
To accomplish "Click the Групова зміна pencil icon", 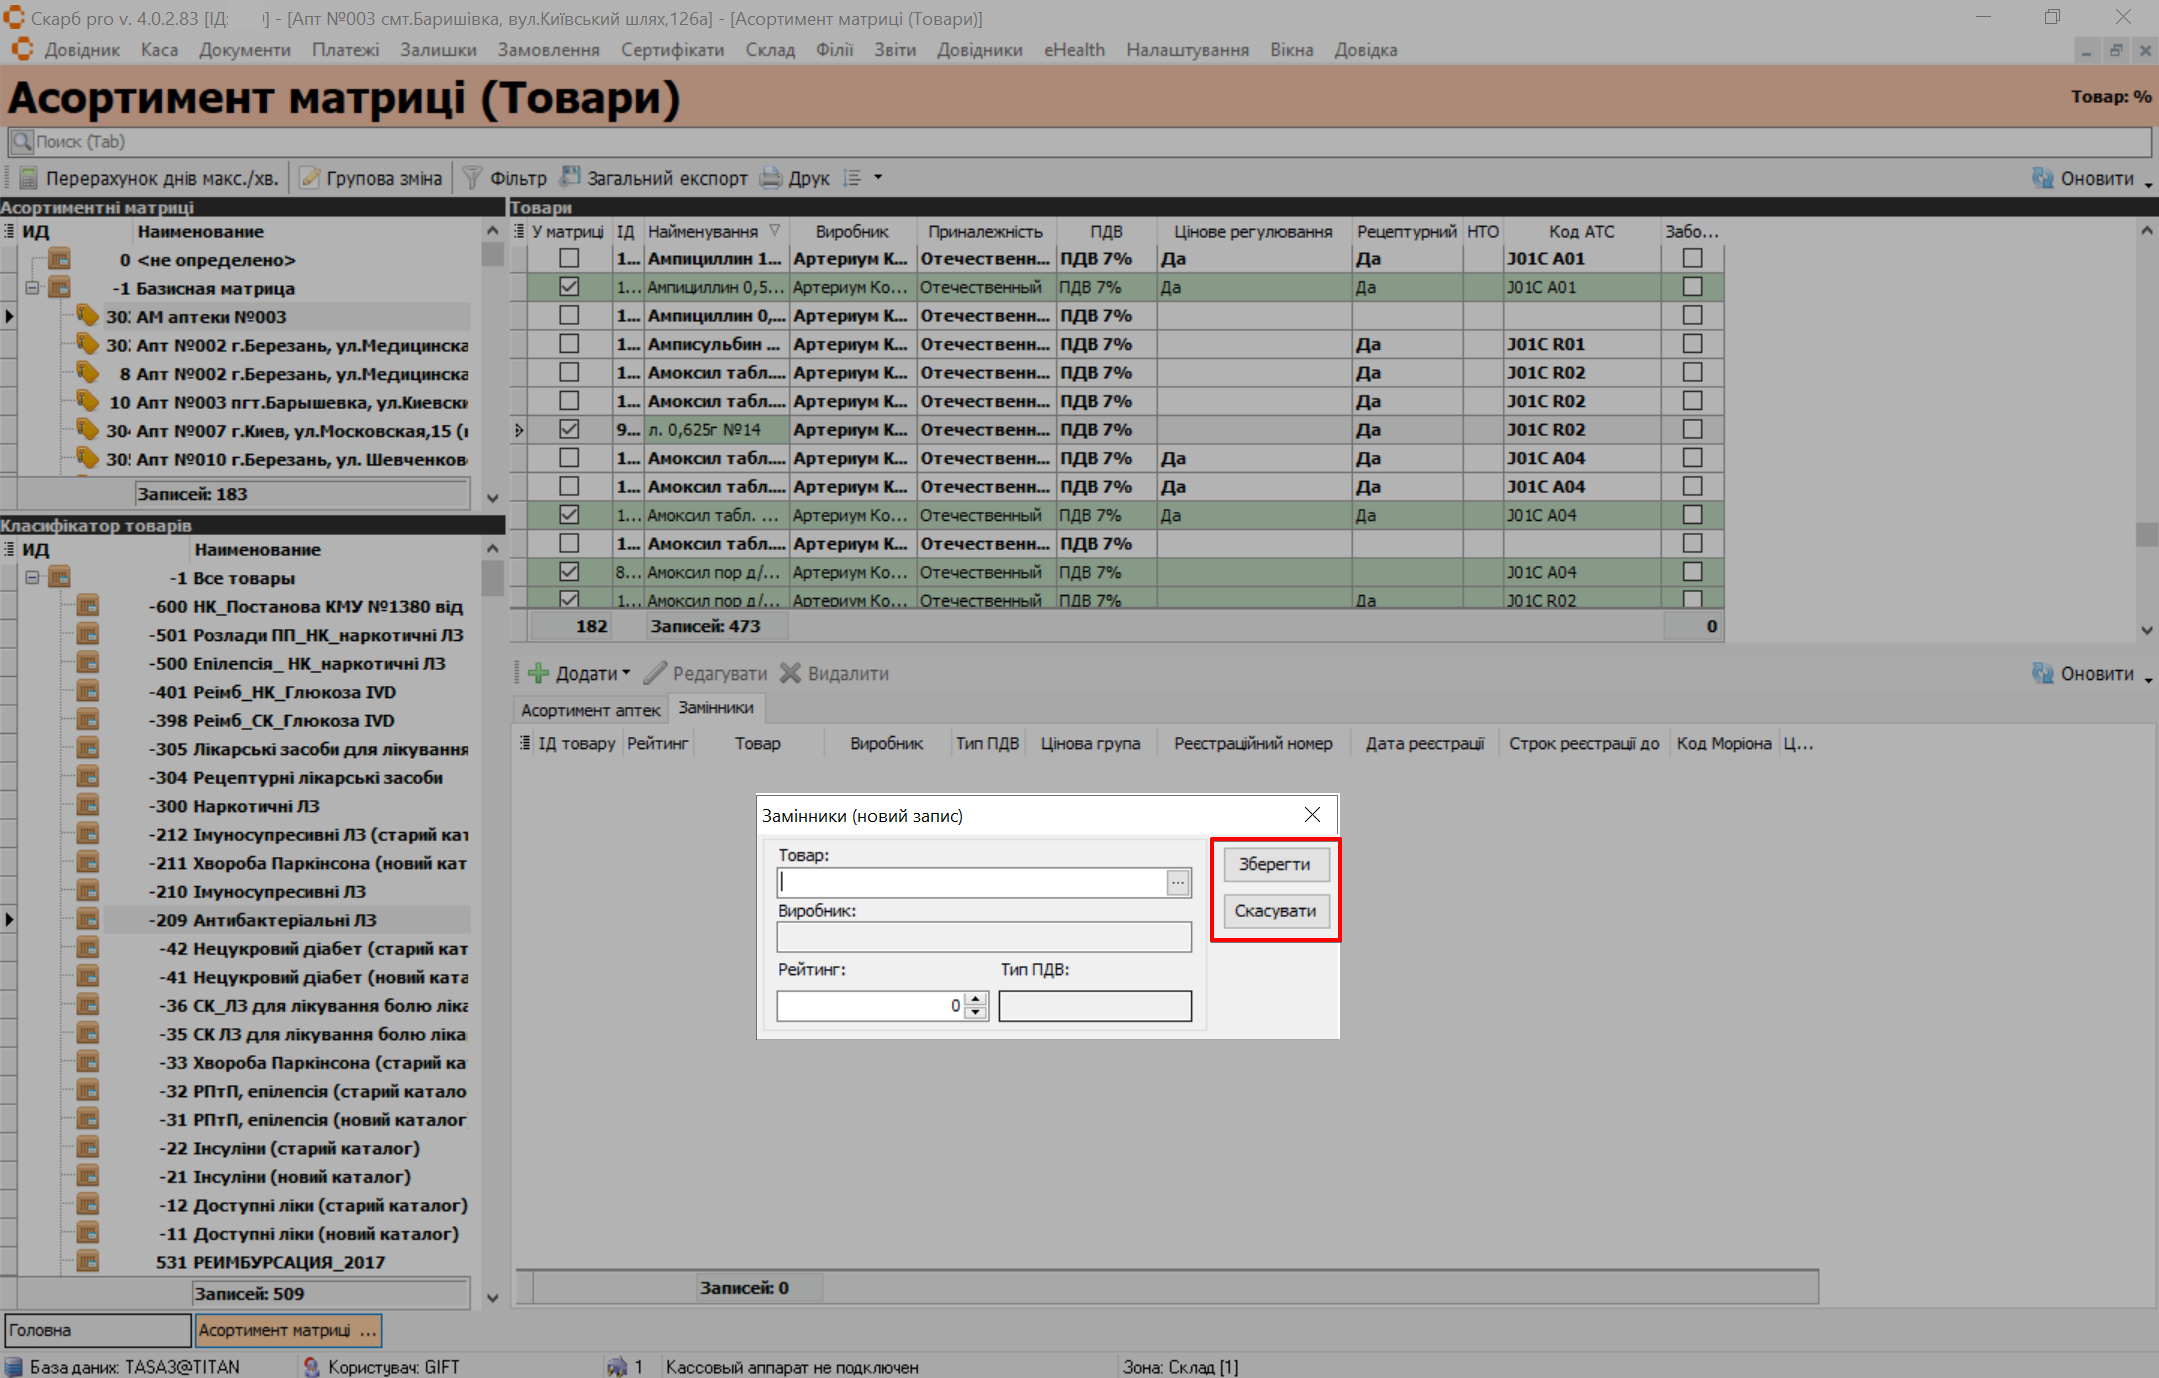I will (310, 178).
